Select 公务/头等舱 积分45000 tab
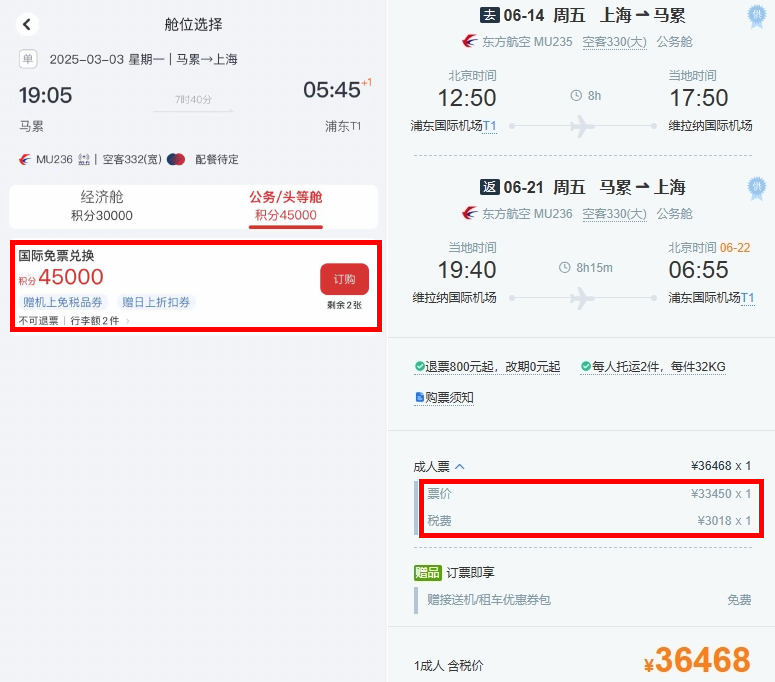The width and height of the screenshot is (775, 682). point(286,206)
